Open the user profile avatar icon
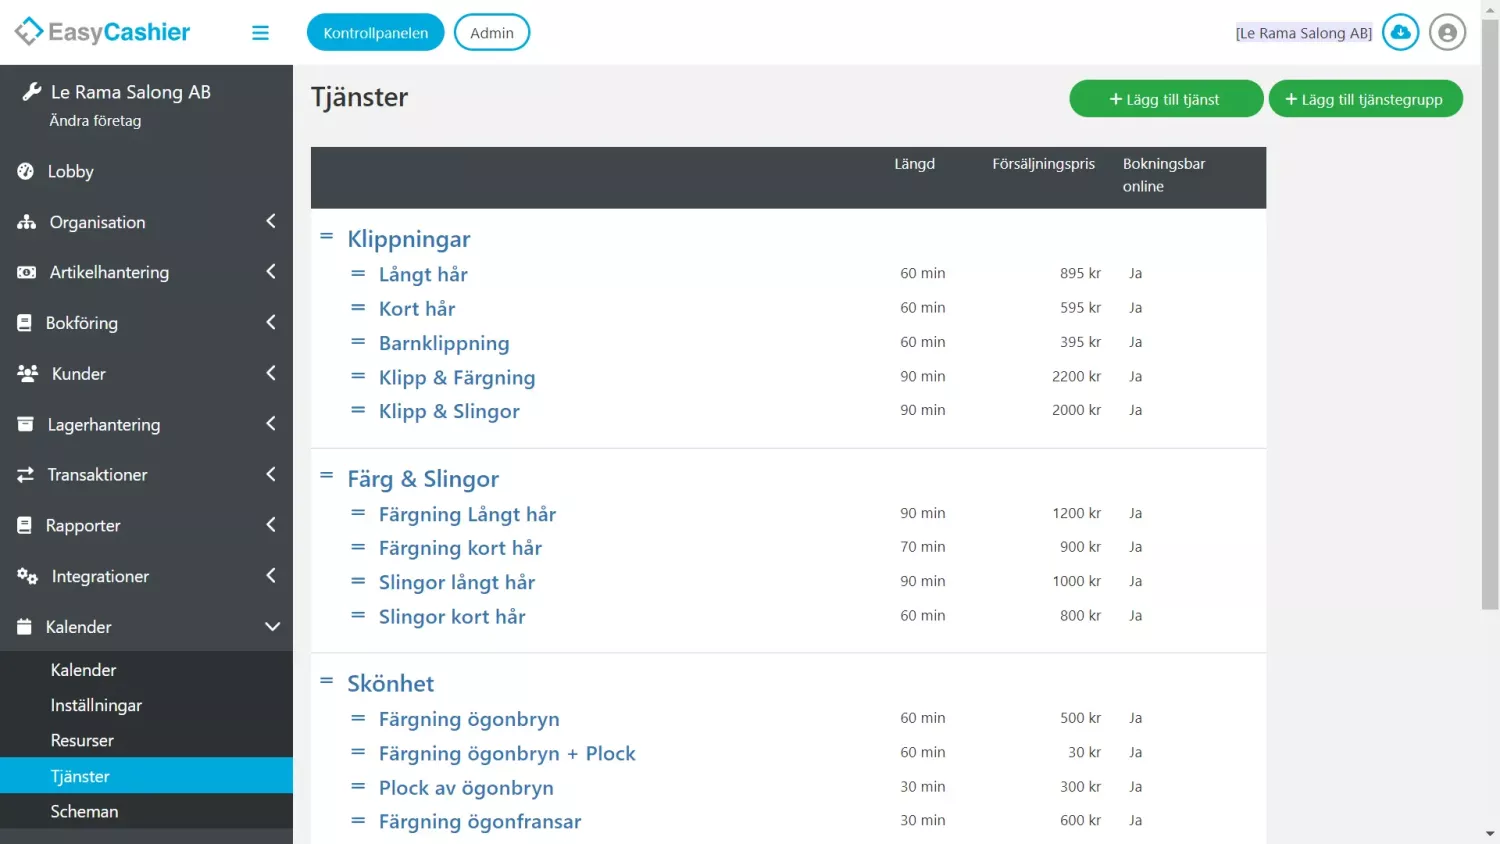 click(1447, 33)
